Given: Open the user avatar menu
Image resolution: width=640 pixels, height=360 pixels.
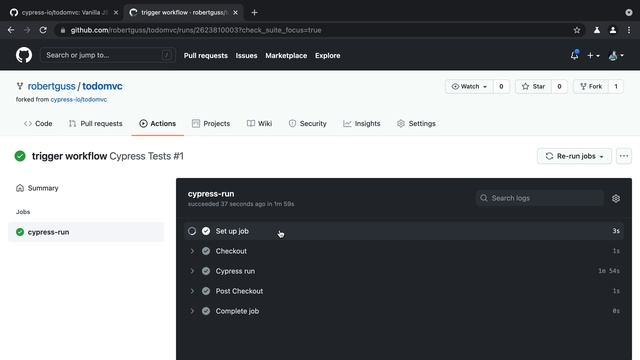Looking at the screenshot, I should tap(616, 55).
